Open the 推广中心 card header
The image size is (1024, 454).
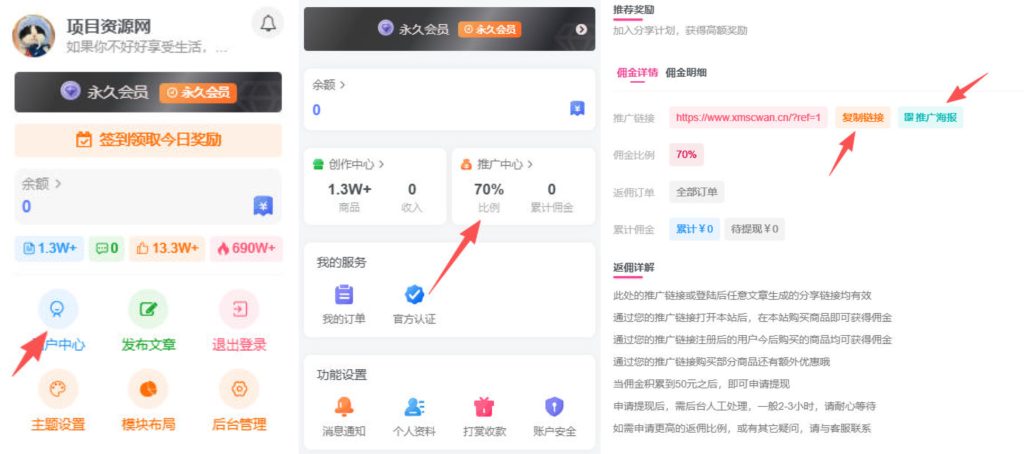496,165
